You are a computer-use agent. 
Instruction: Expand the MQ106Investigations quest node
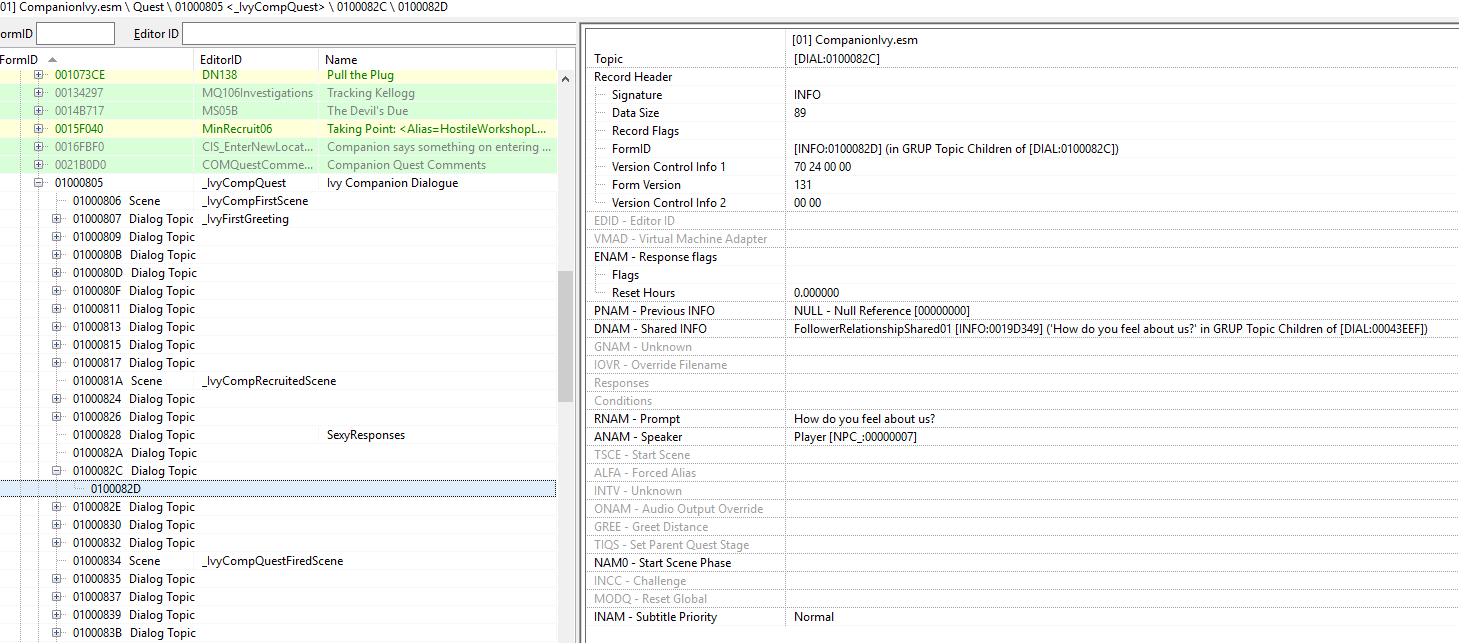pyautogui.click(x=39, y=93)
